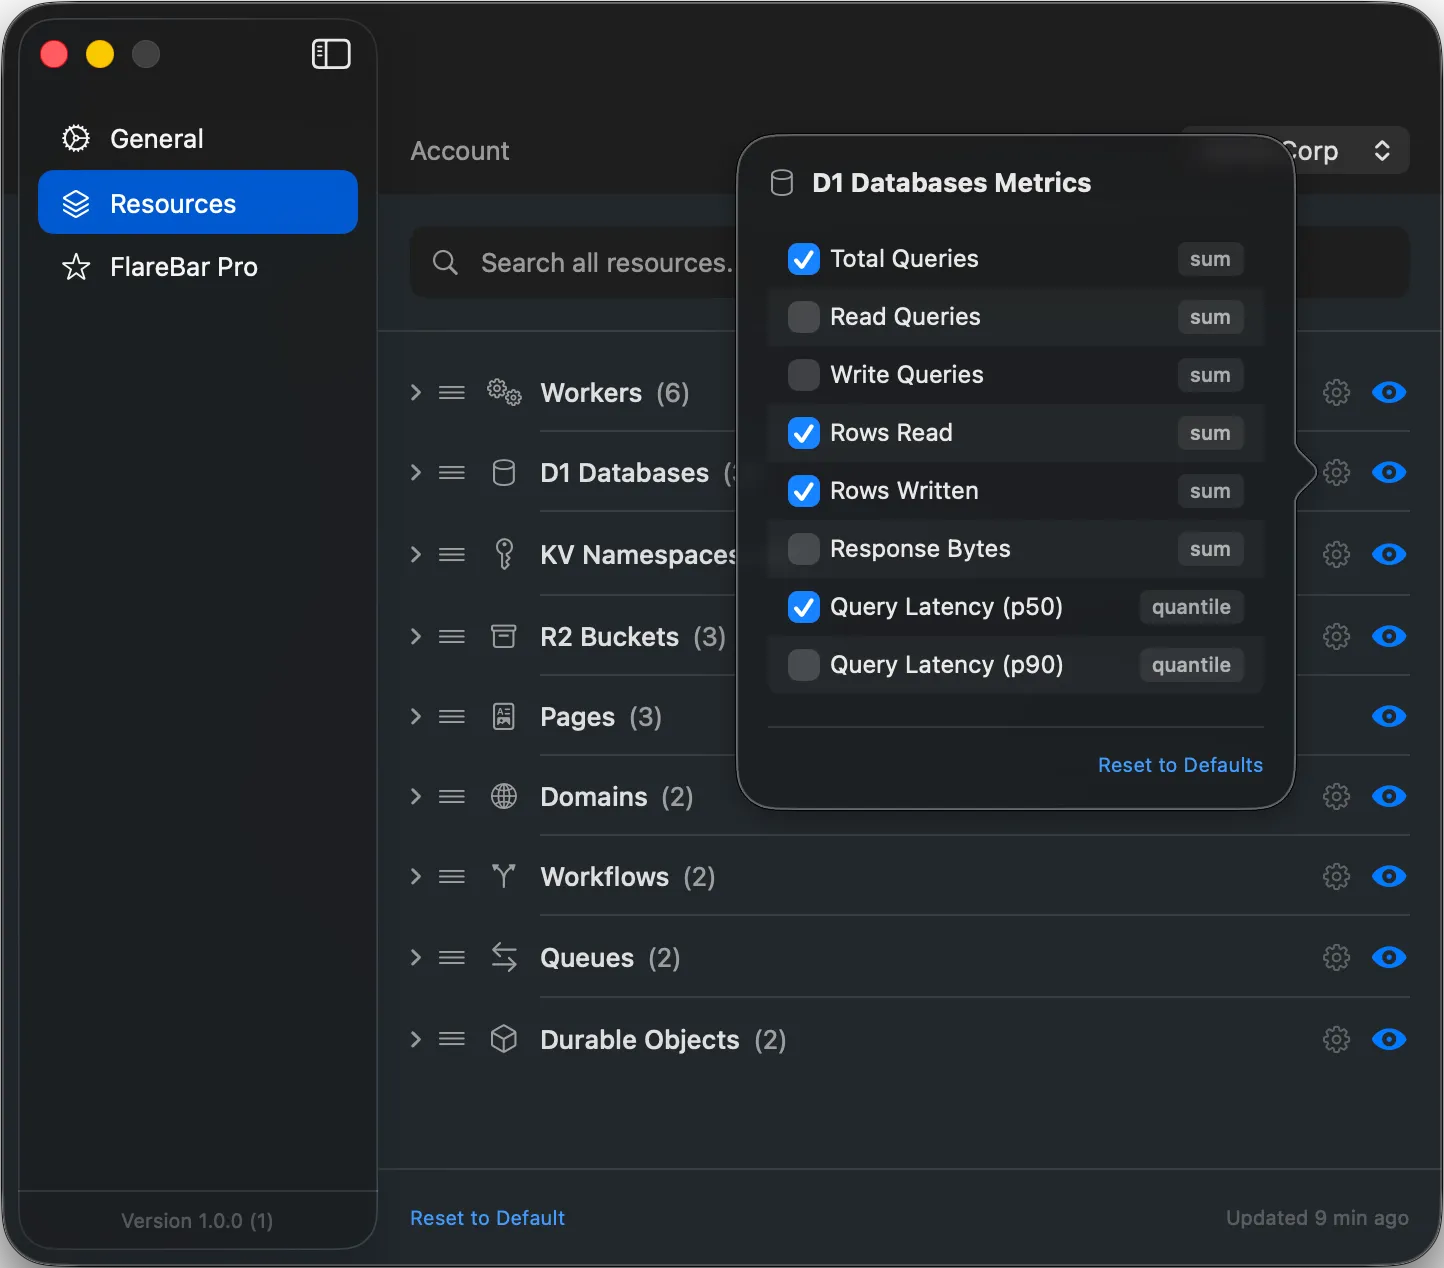Click the Pages drag handle

coord(452,716)
